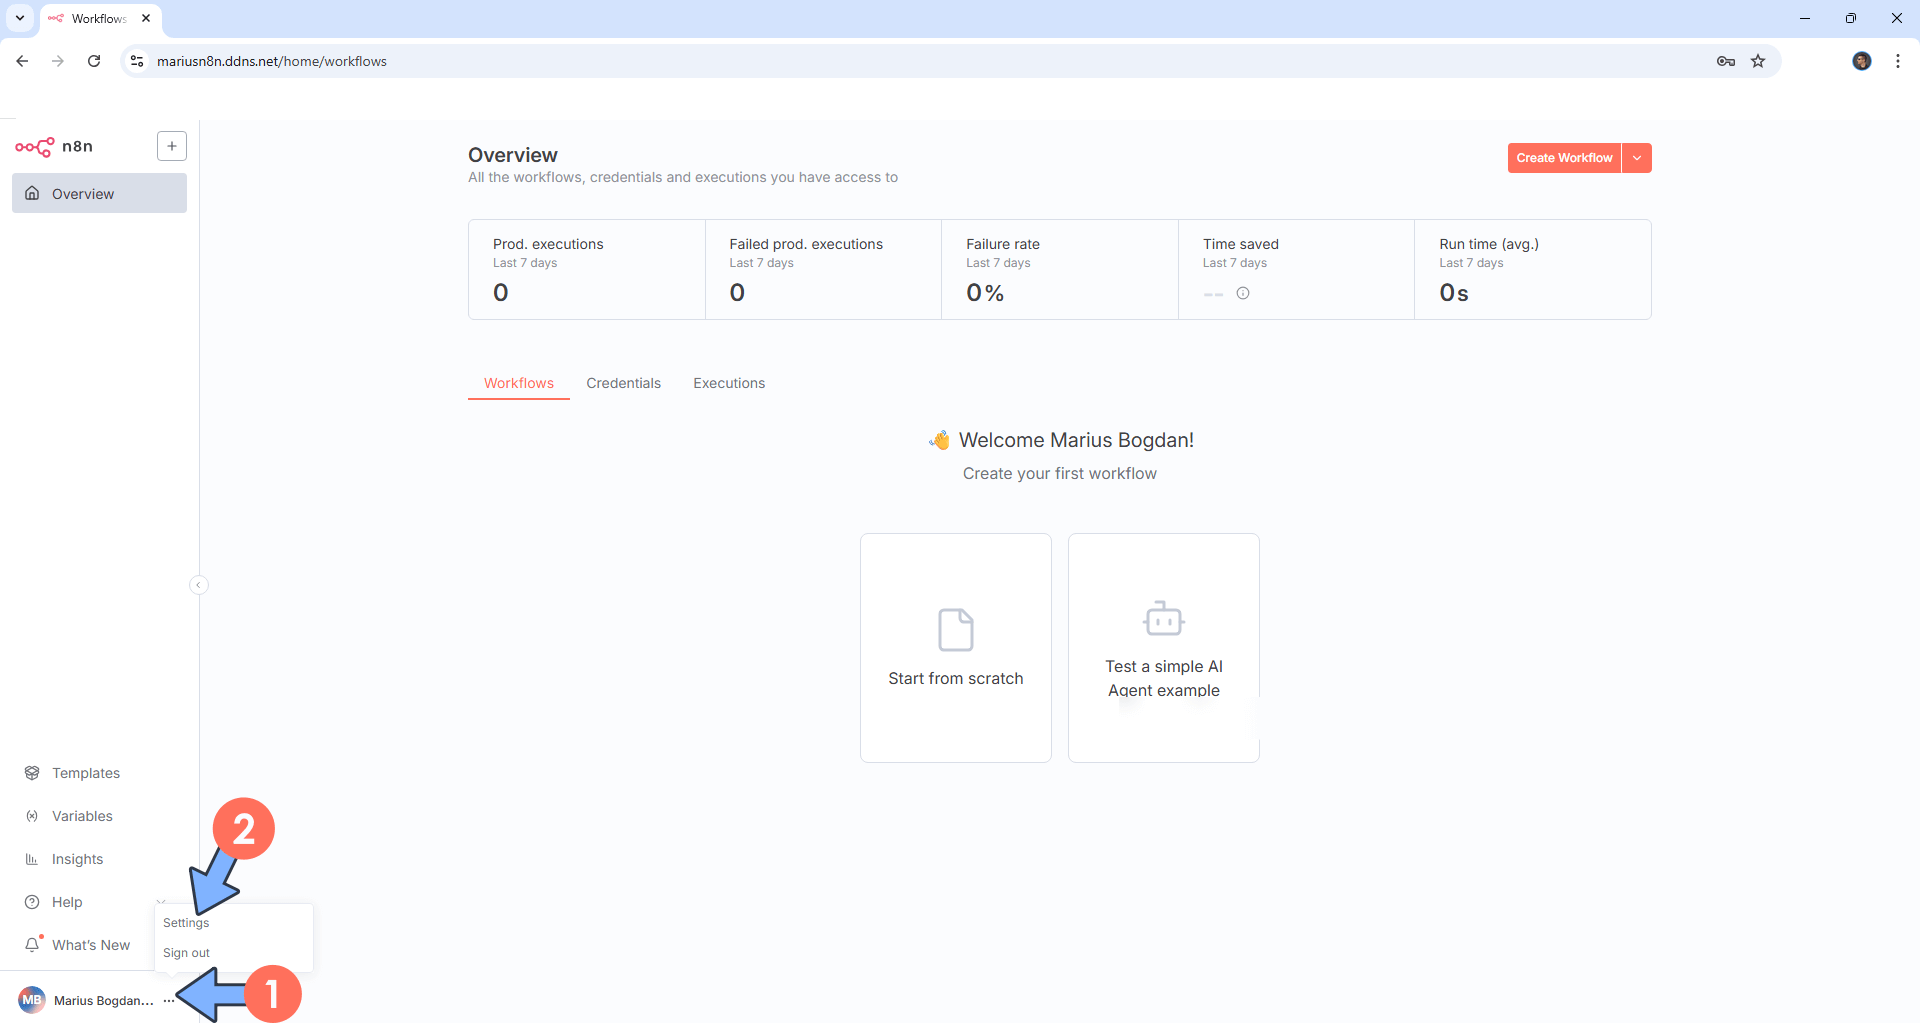The height and width of the screenshot is (1023, 1920).
Task: Click the Time saved info icon
Action: pos(1243,293)
